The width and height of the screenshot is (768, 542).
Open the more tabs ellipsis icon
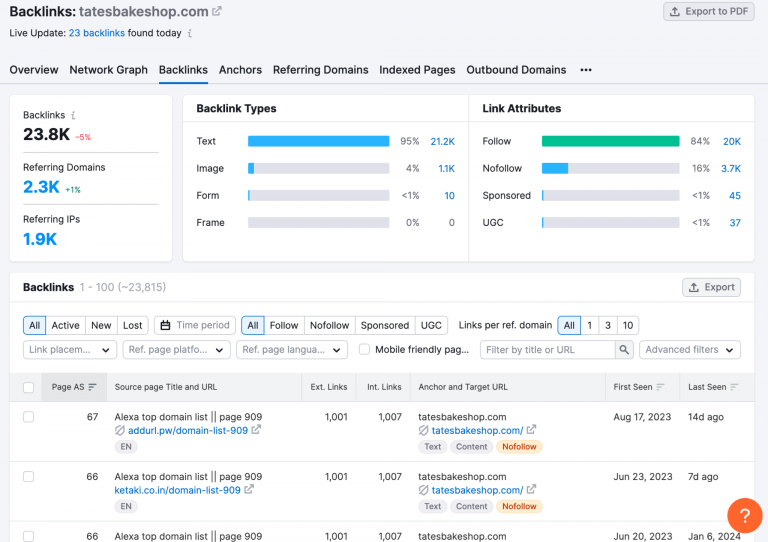pos(586,70)
